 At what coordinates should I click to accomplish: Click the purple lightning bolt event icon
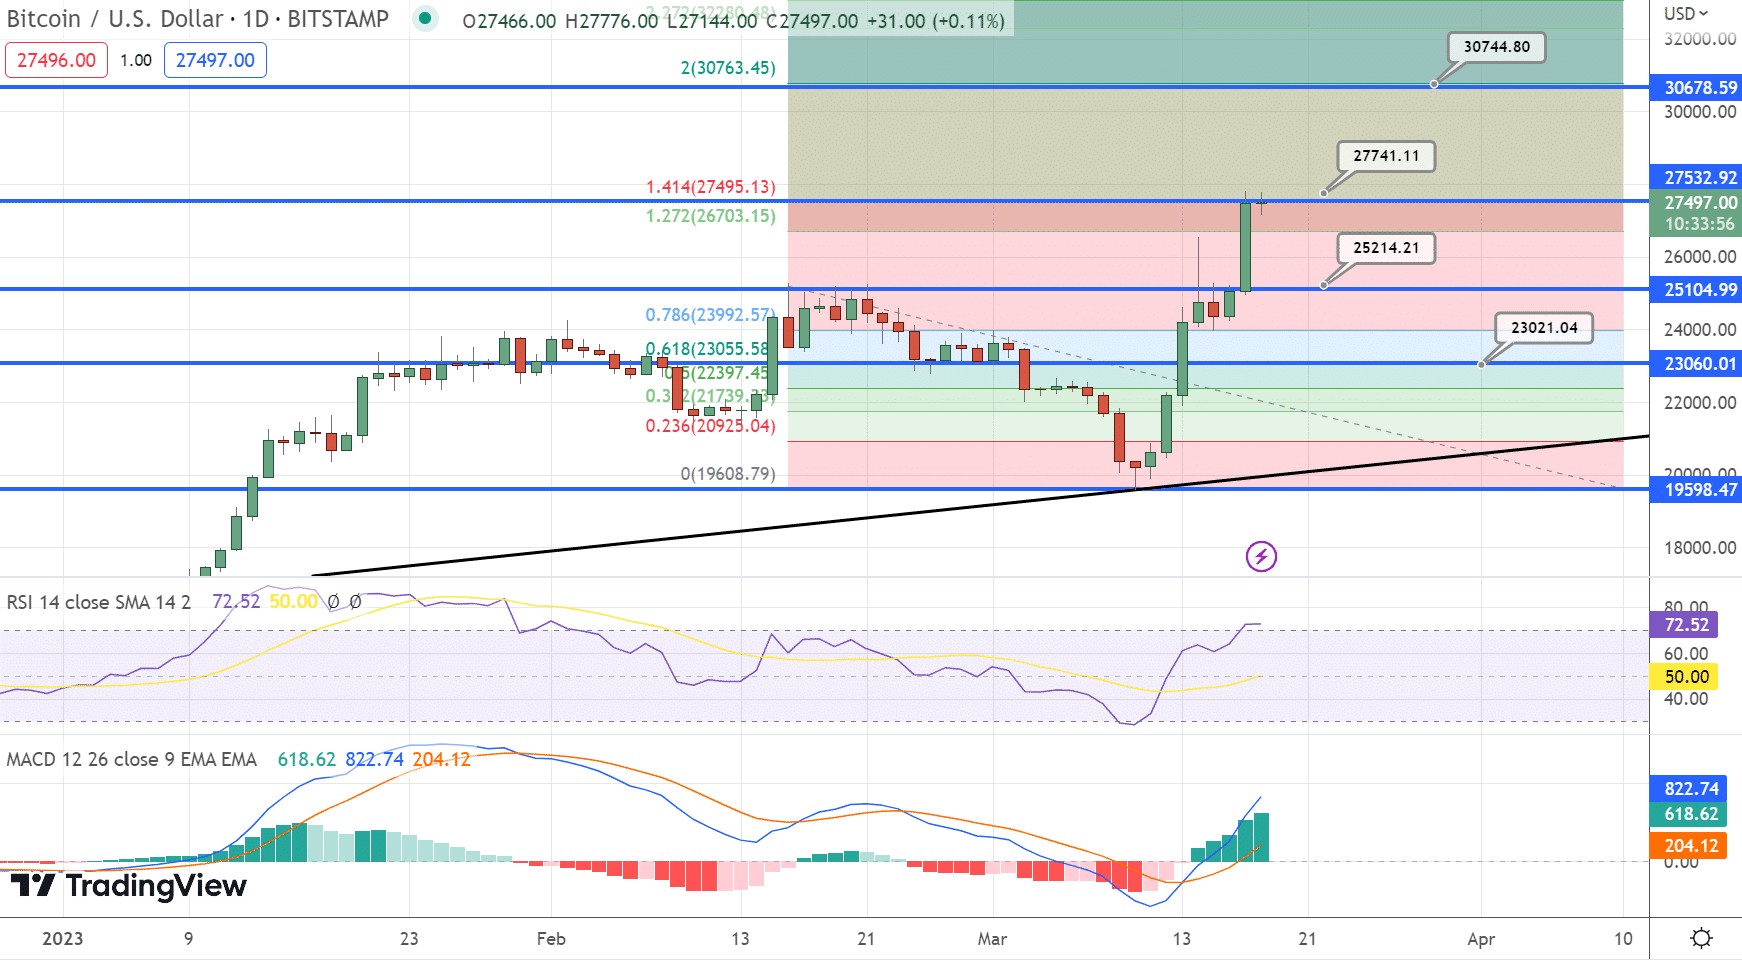1261,556
